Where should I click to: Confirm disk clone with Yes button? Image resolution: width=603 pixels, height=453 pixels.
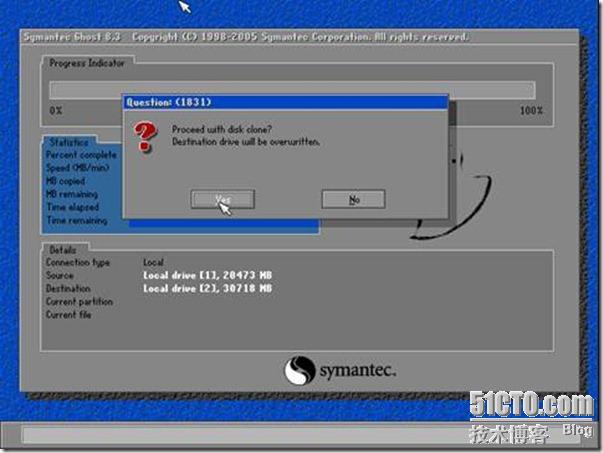click(x=223, y=199)
